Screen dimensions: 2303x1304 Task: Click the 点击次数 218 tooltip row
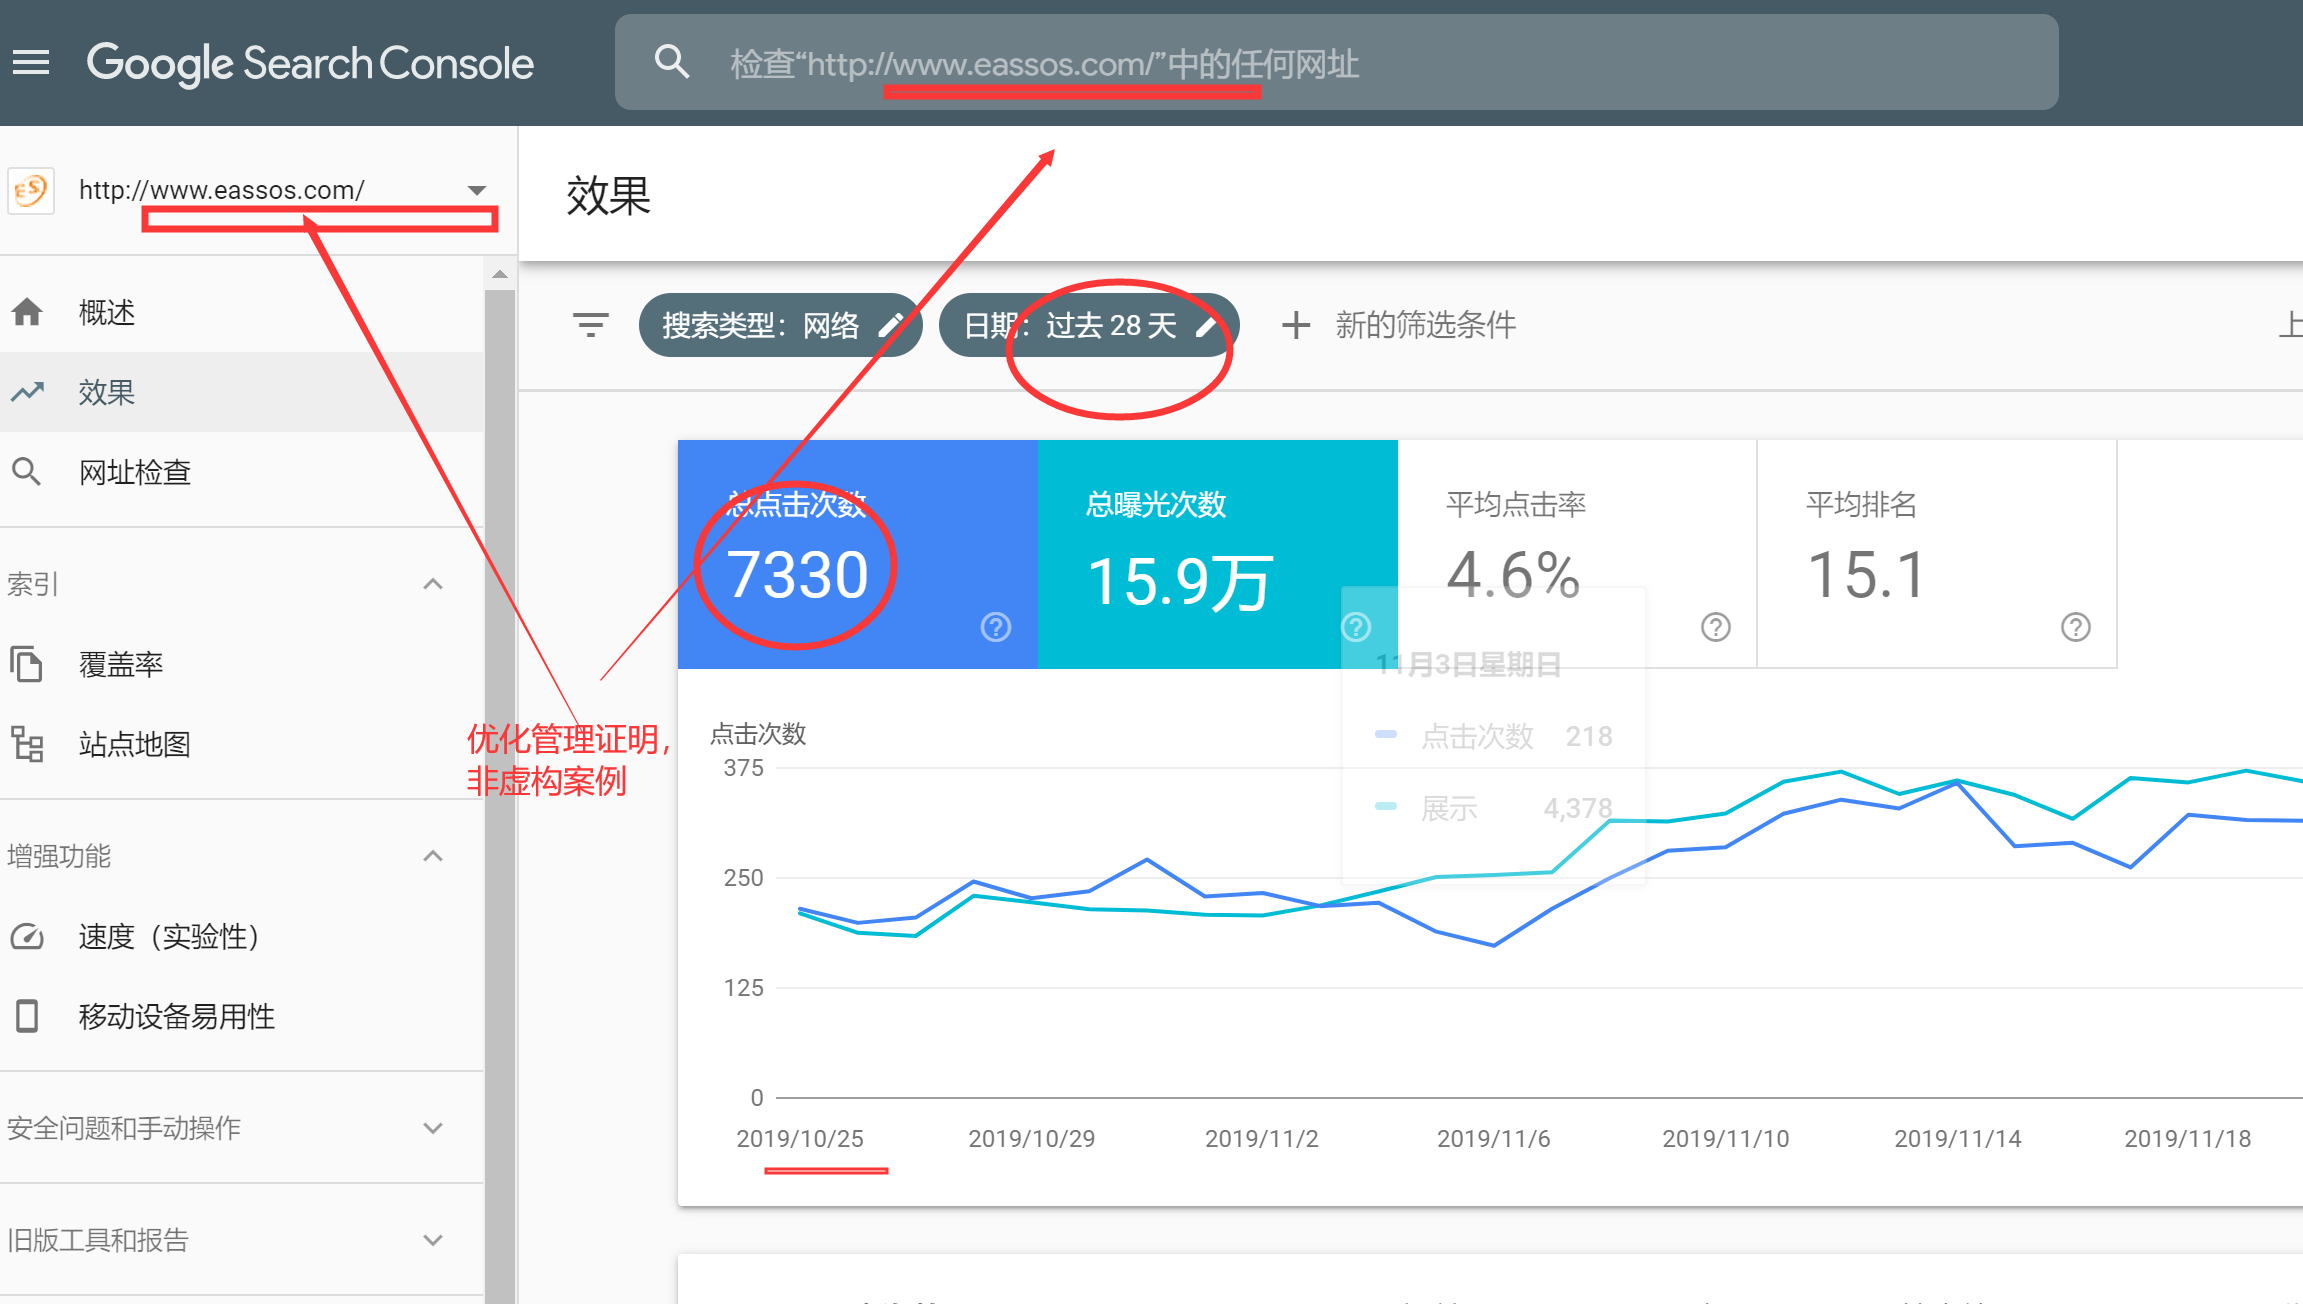click(x=1493, y=736)
